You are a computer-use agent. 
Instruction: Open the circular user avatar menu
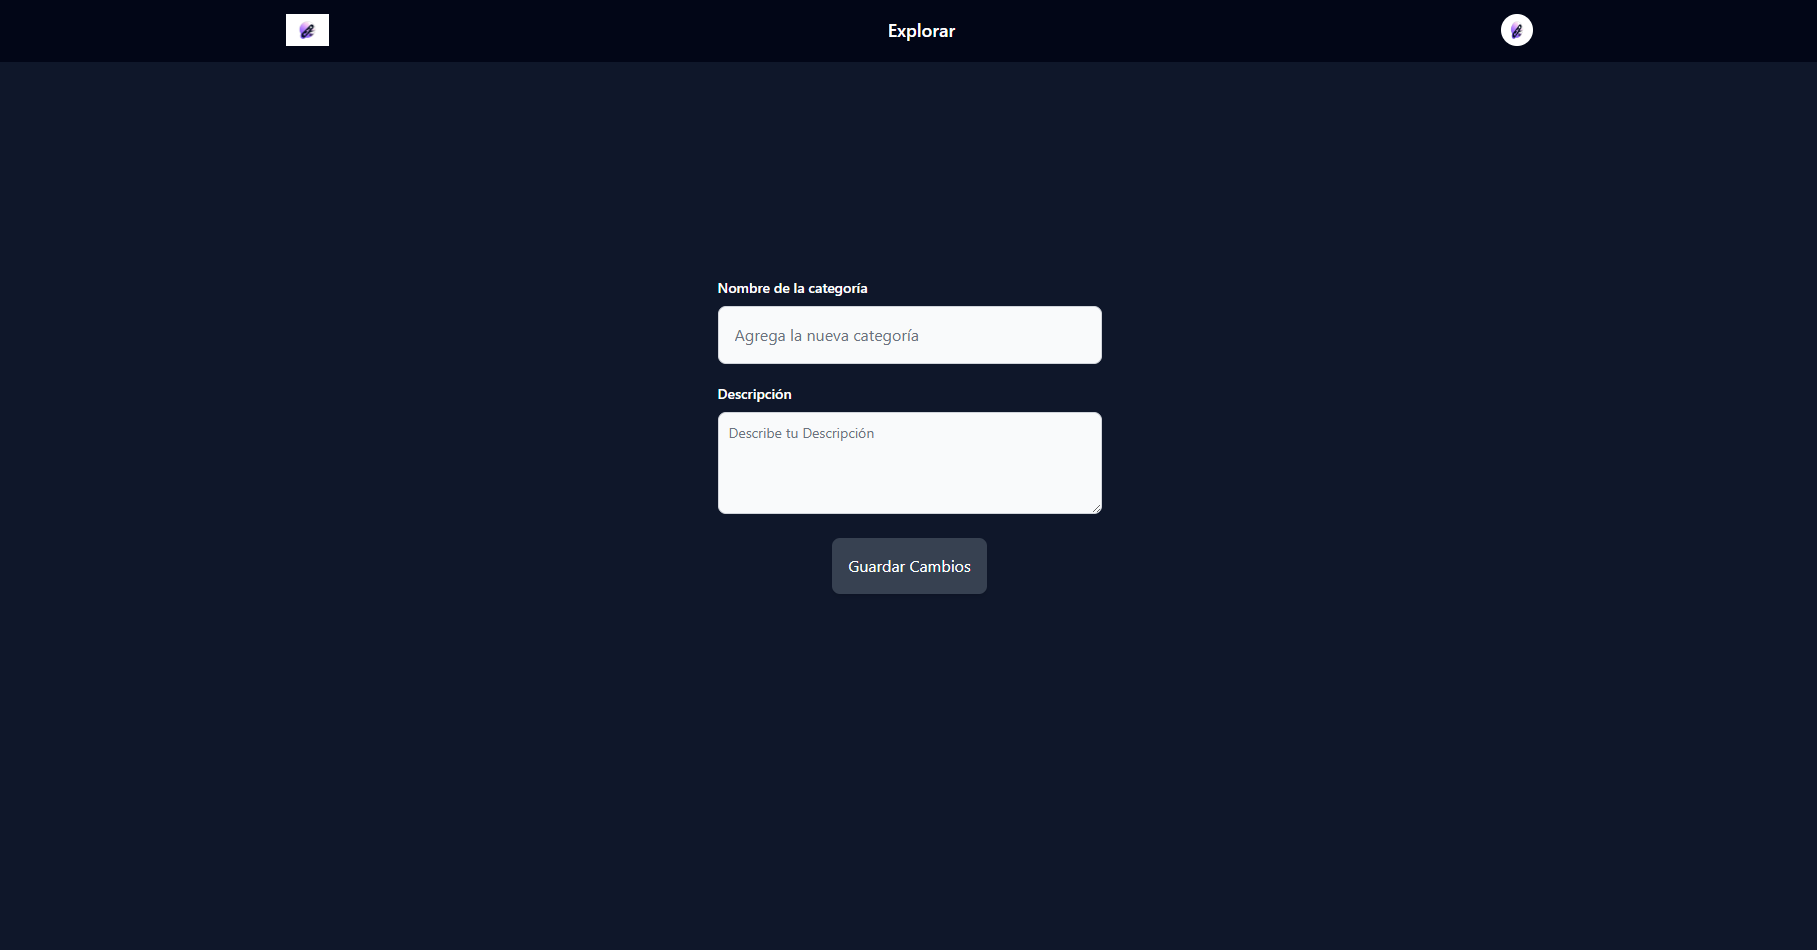click(x=1516, y=30)
